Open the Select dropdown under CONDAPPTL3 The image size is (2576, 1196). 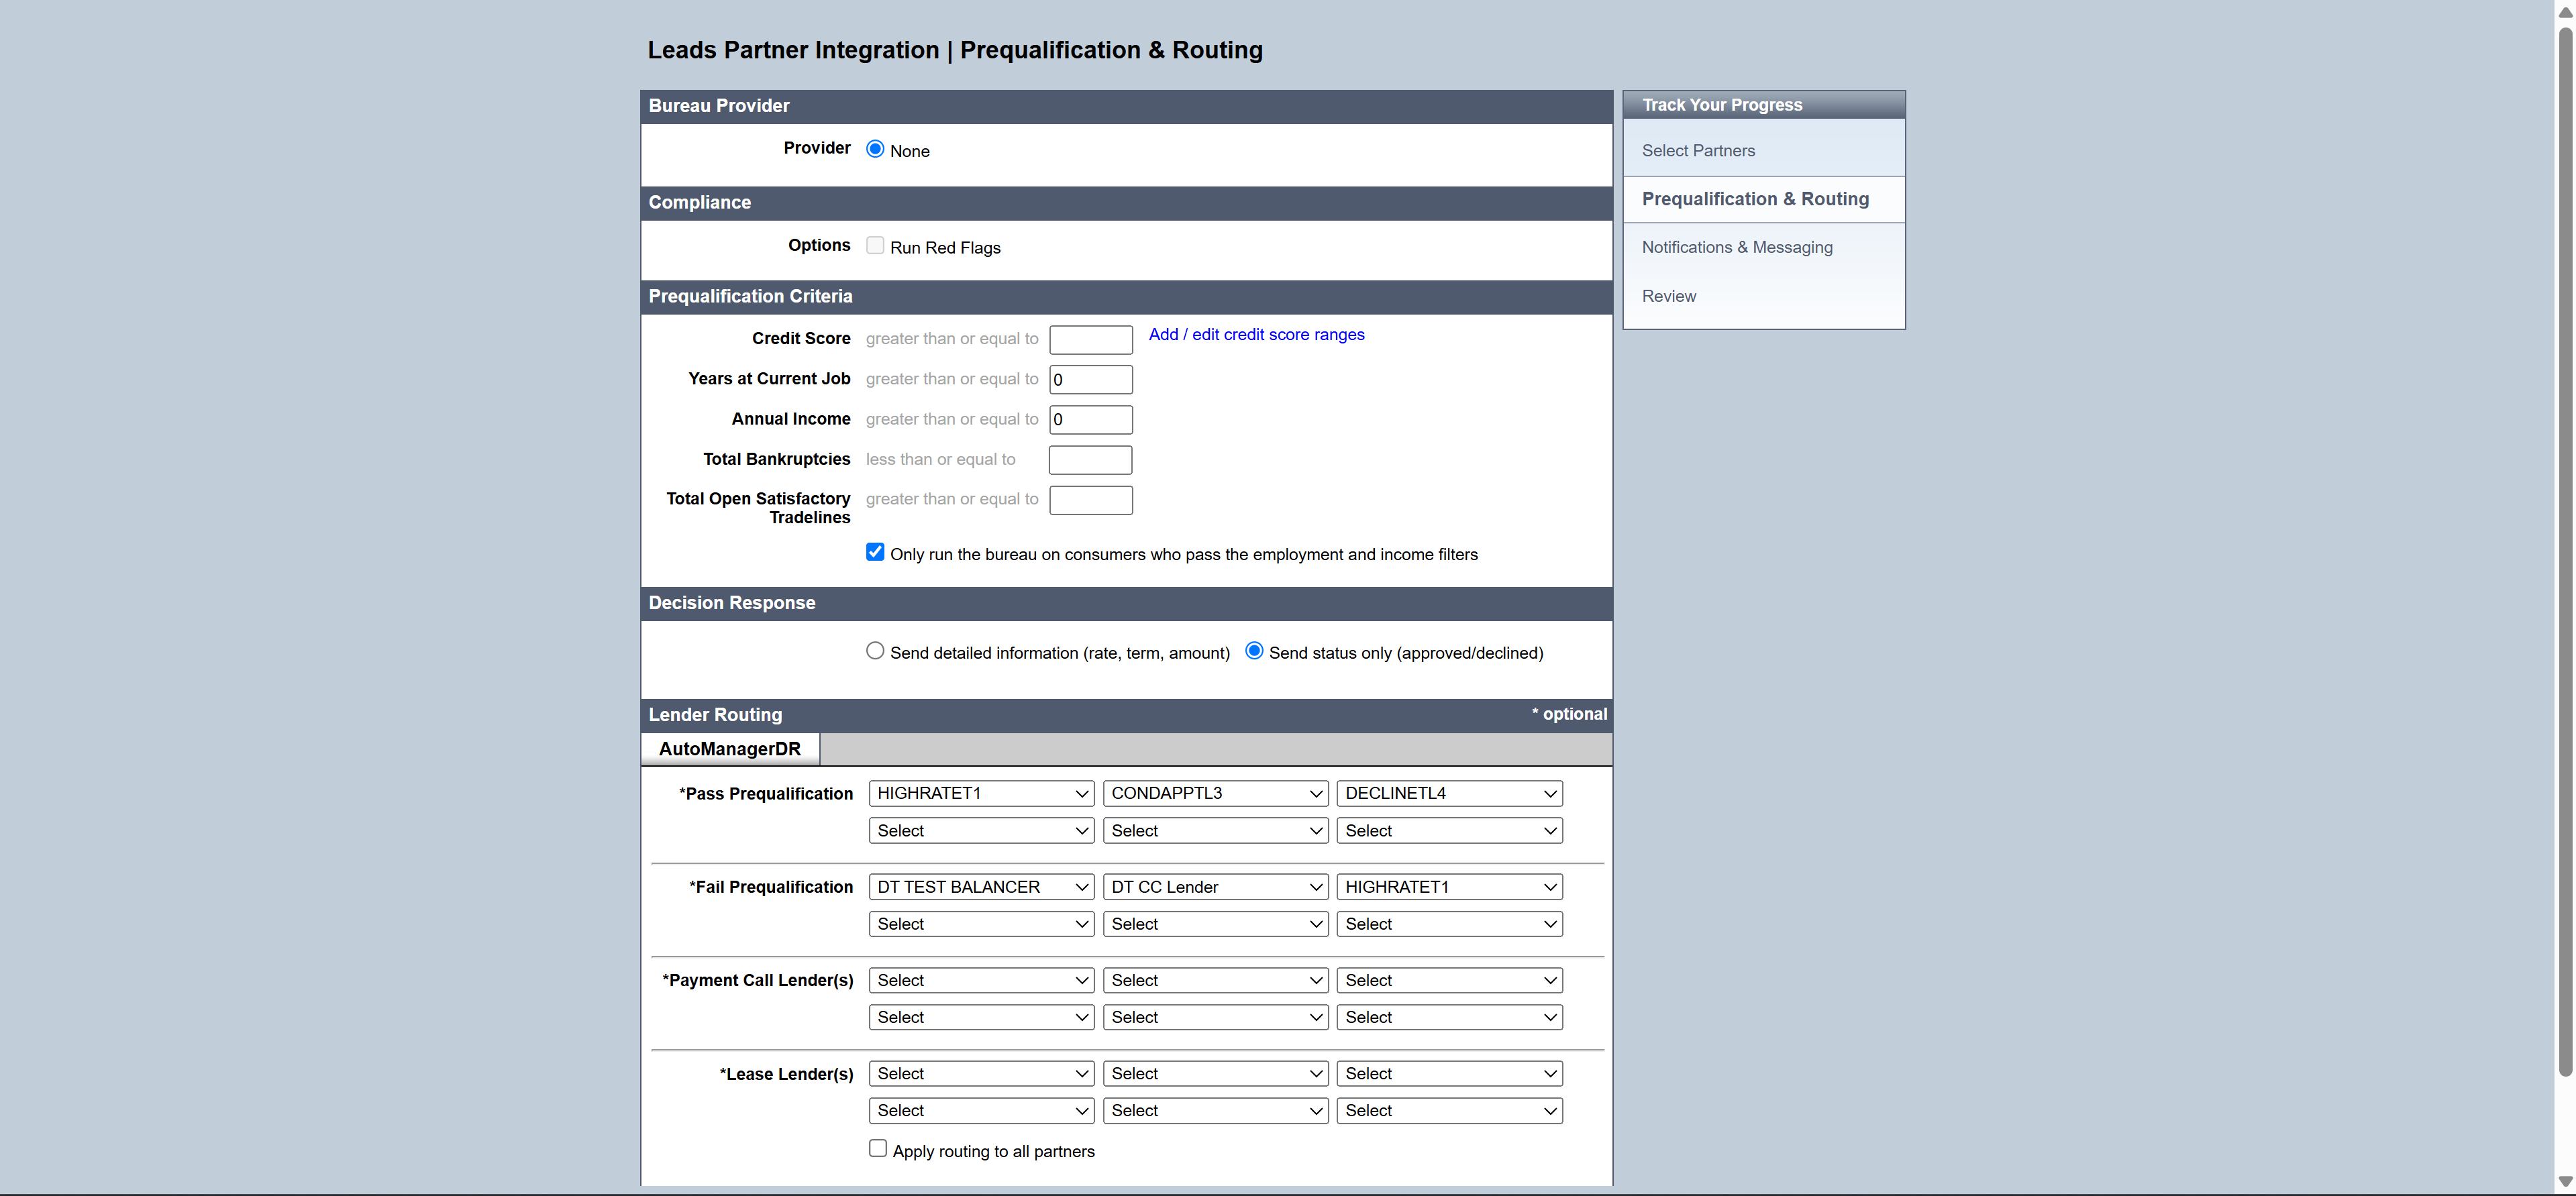(1215, 830)
